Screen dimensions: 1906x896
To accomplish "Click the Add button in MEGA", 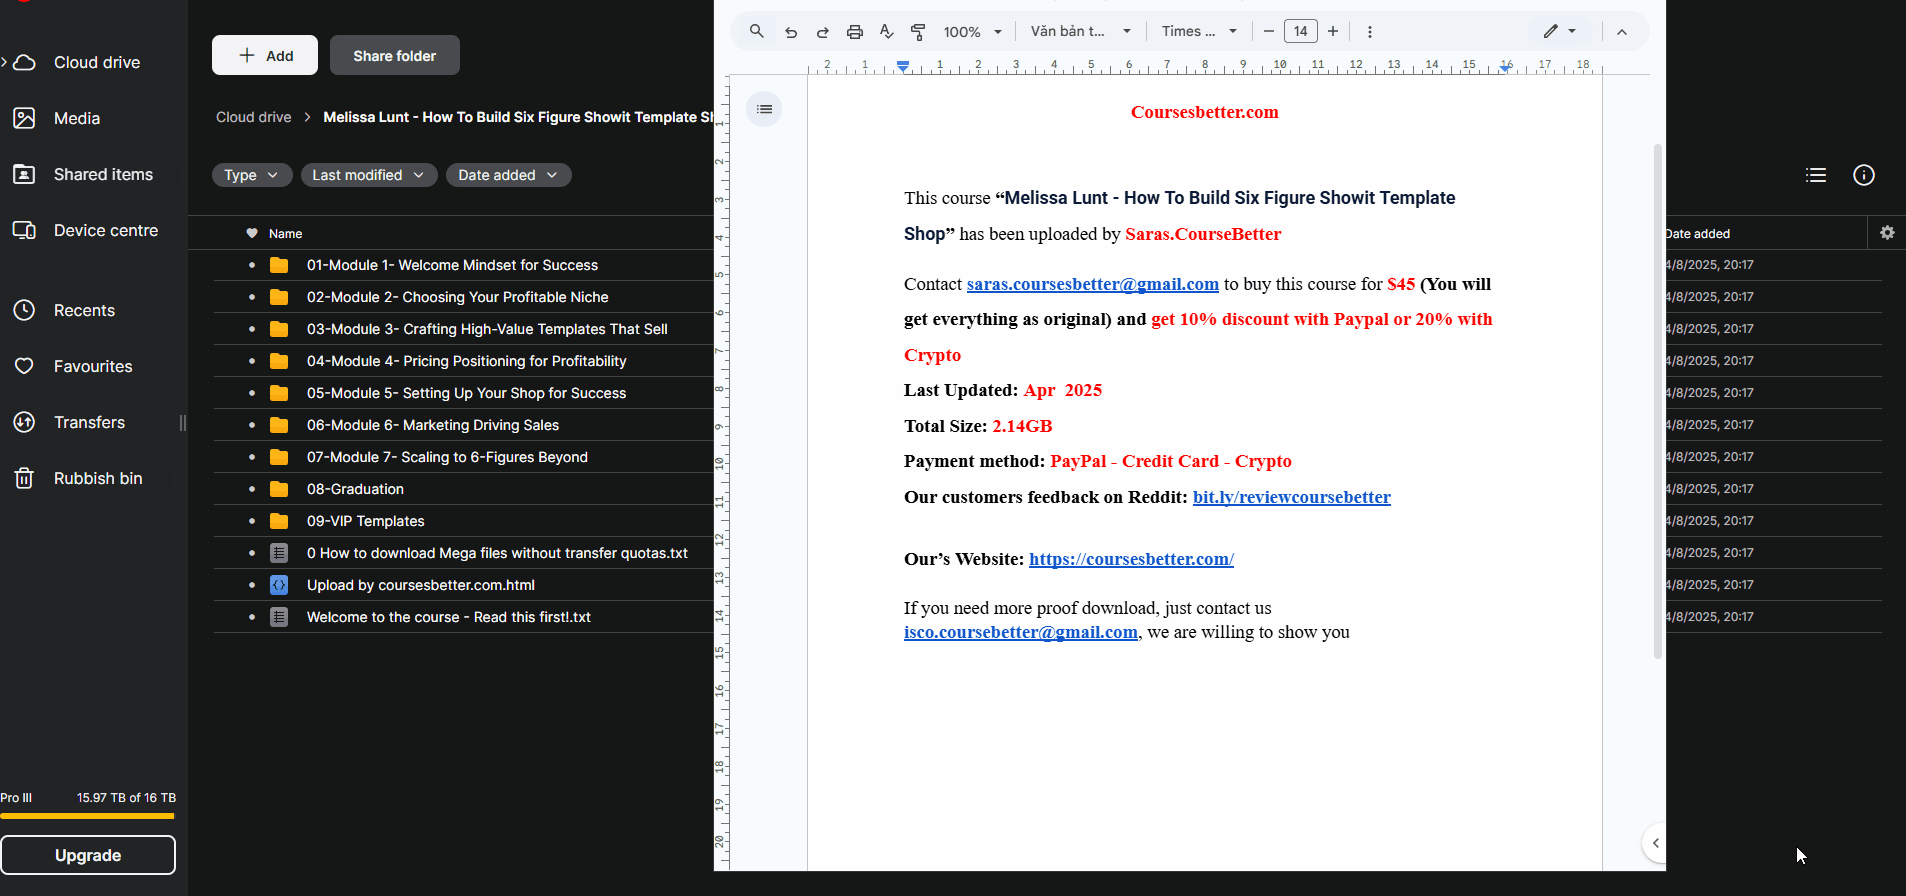I will [x=265, y=55].
